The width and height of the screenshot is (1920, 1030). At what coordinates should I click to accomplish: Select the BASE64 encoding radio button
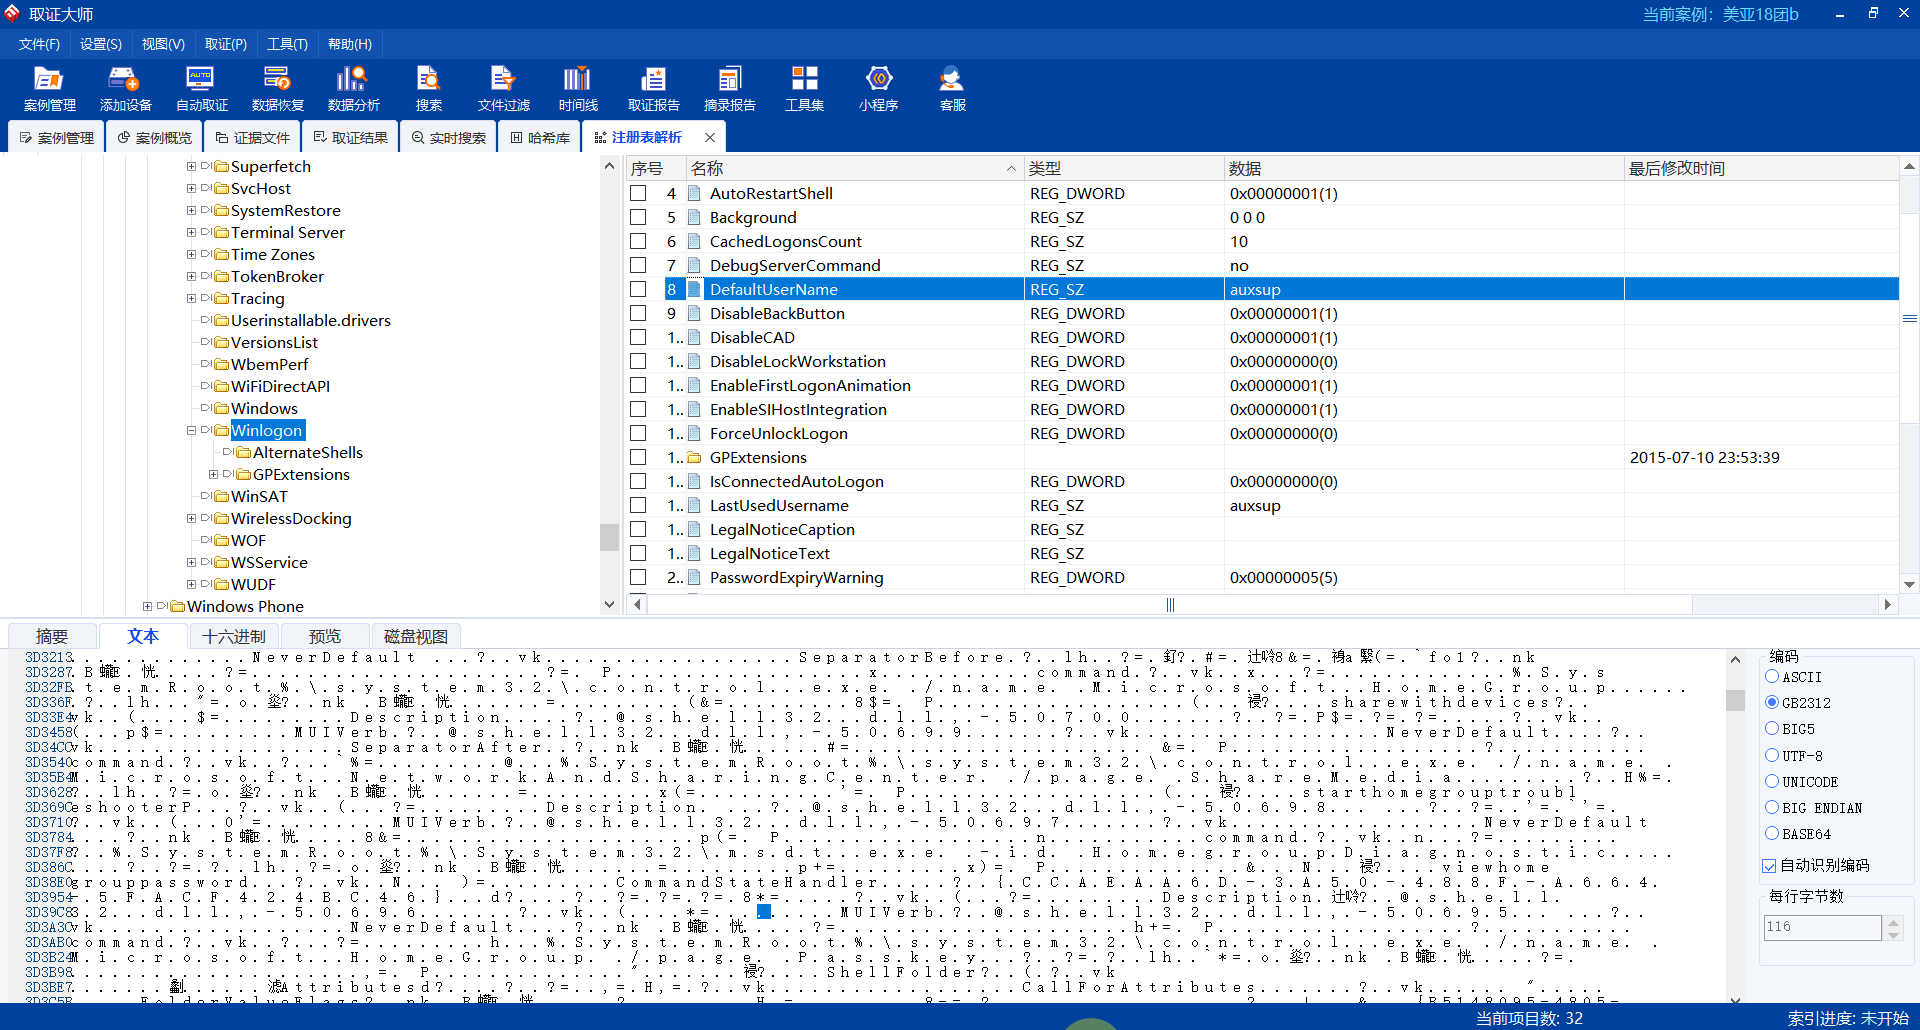pos(1772,833)
